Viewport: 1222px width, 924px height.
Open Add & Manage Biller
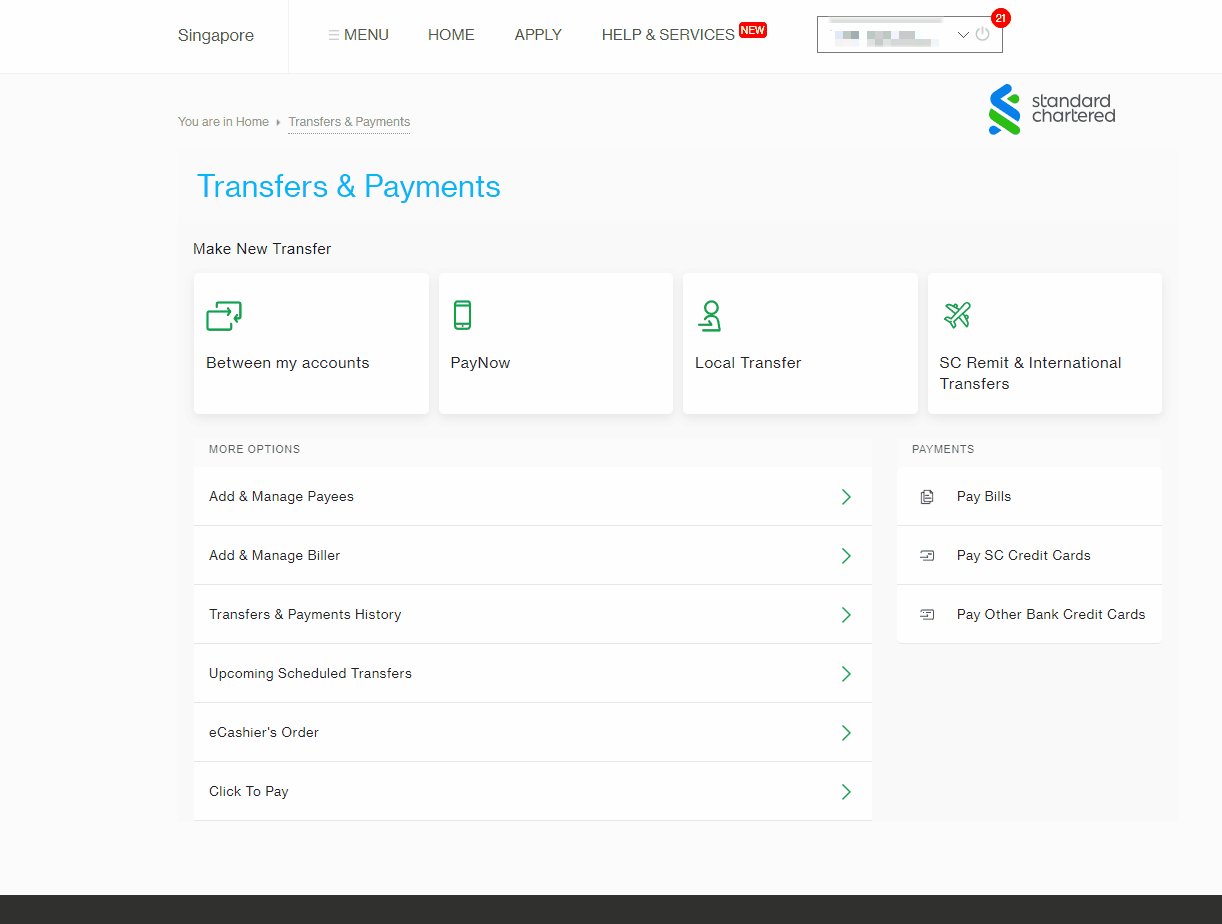pyautogui.click(x=533, y=556)
